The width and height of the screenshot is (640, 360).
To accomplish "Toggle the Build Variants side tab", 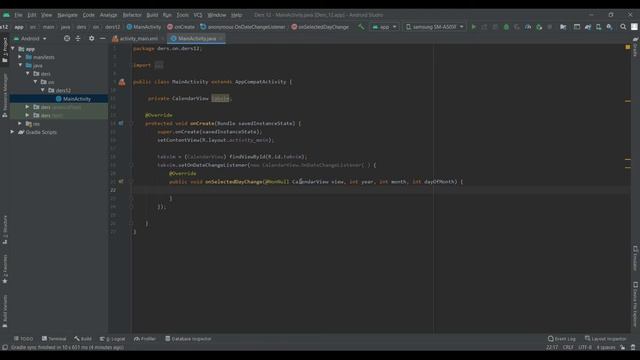I will pos(5,311).
